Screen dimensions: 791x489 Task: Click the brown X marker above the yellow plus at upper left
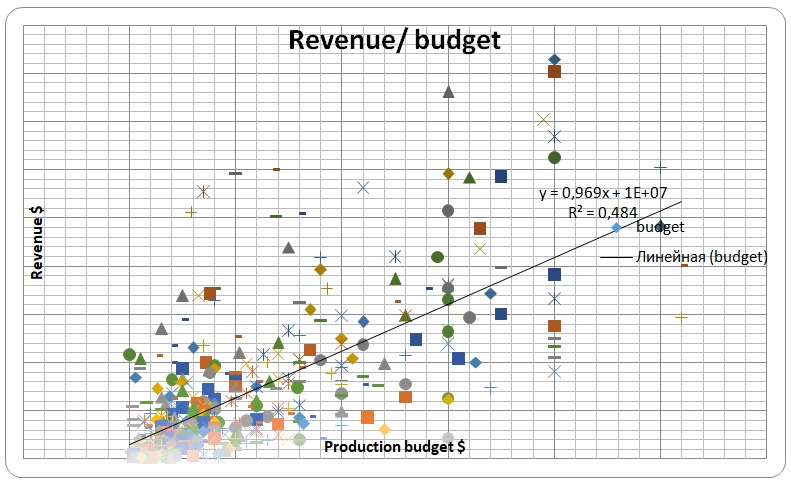tap(203, 191)
